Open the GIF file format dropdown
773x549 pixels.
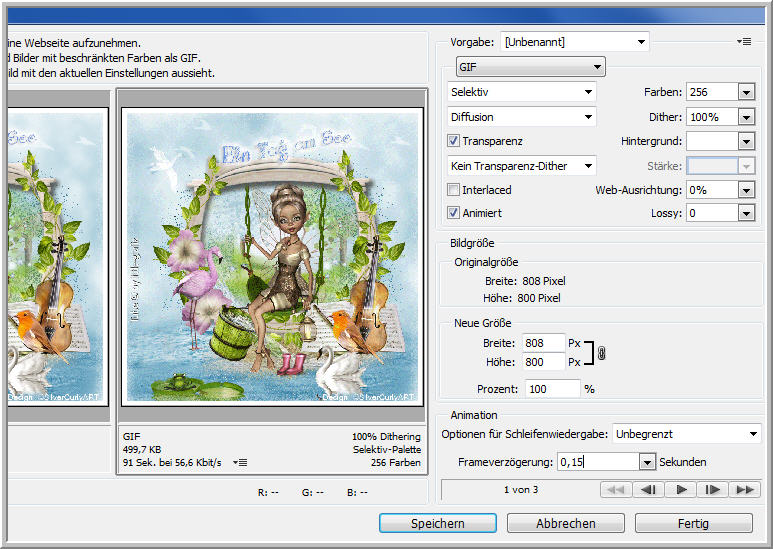click(530, 67)
